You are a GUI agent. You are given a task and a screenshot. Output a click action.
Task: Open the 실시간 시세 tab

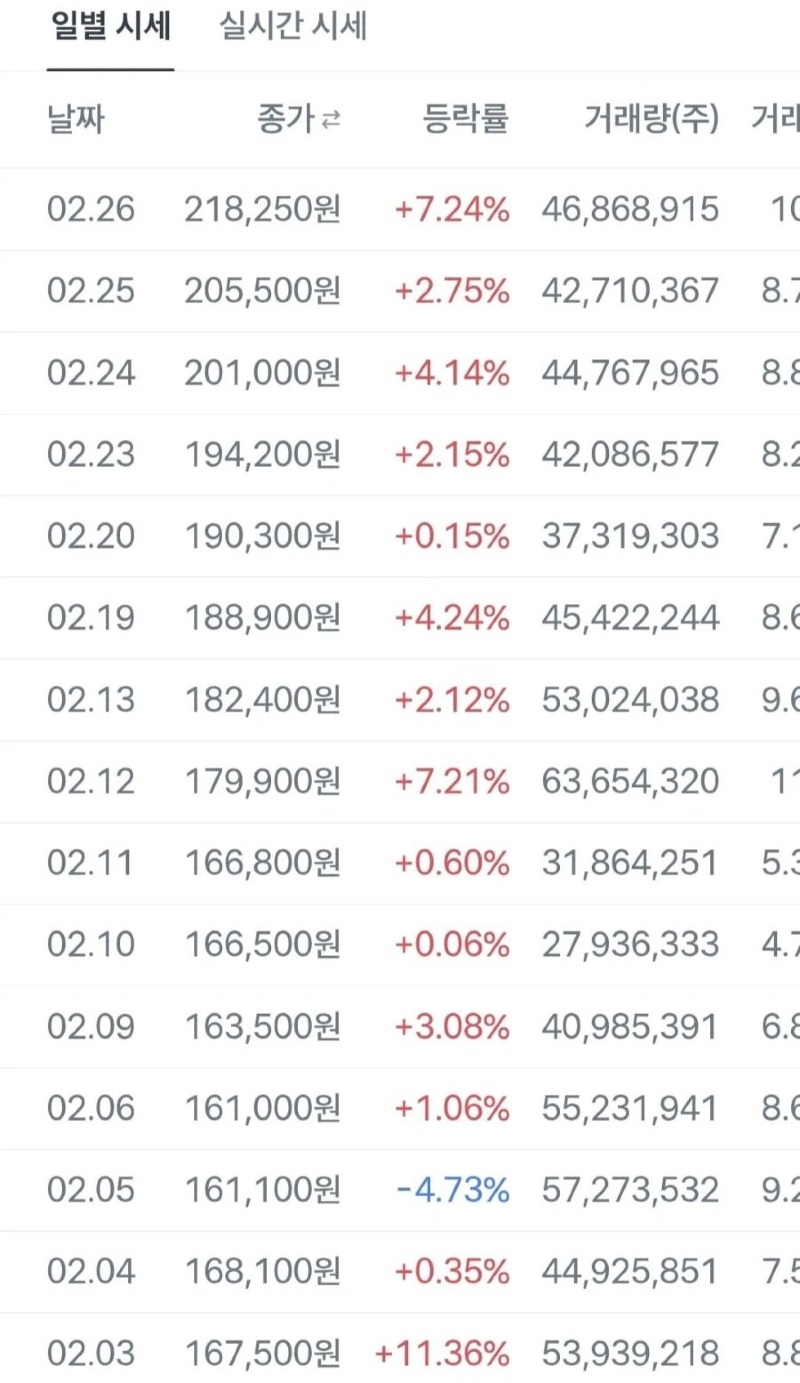click(293, 27)
